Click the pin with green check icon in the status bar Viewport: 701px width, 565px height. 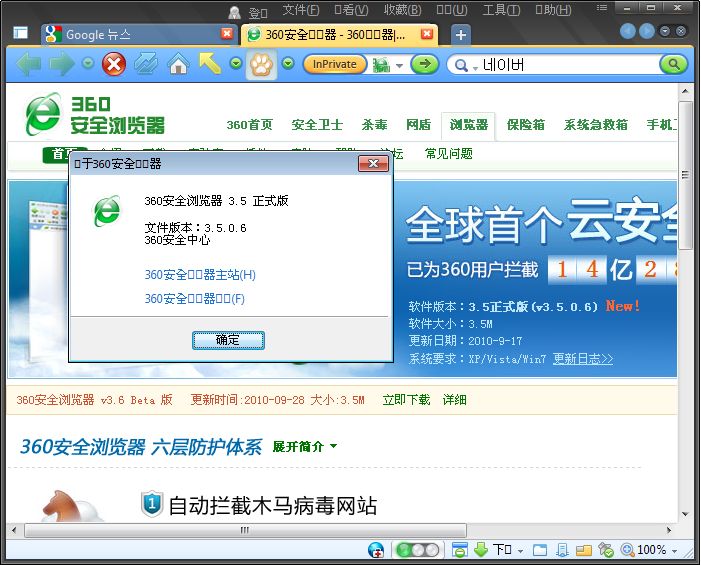(606, 550)
